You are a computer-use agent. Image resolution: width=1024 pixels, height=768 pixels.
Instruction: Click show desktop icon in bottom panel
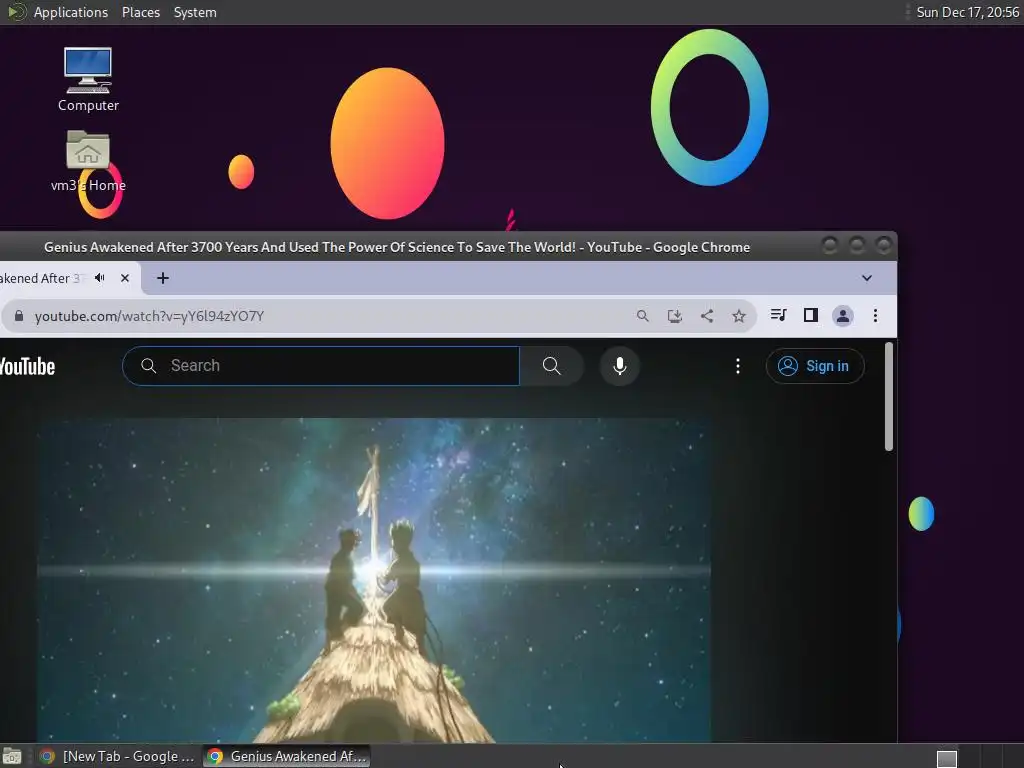pos(12,757)
